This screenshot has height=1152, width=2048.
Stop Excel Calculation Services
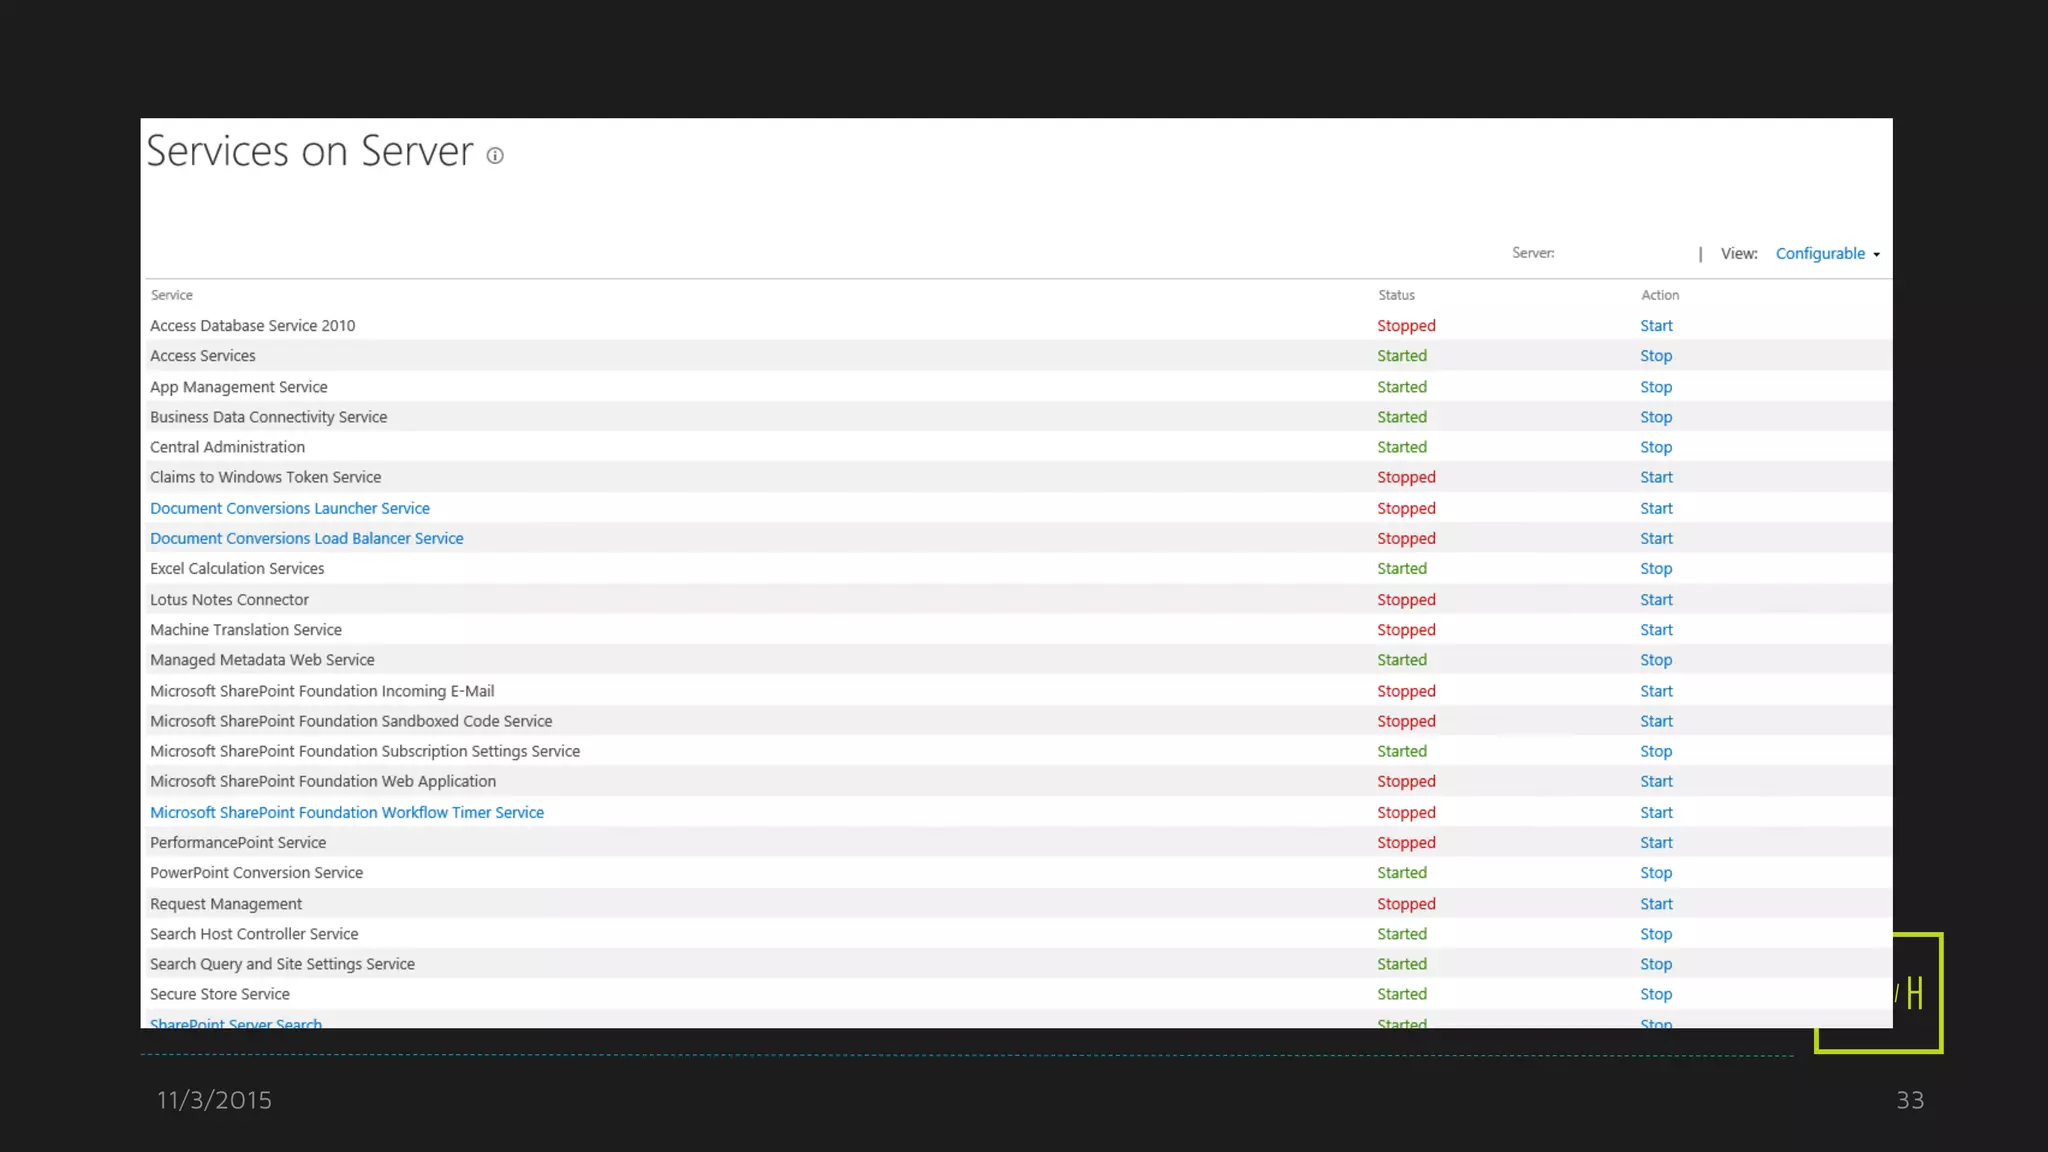(x=1655, y=568)
